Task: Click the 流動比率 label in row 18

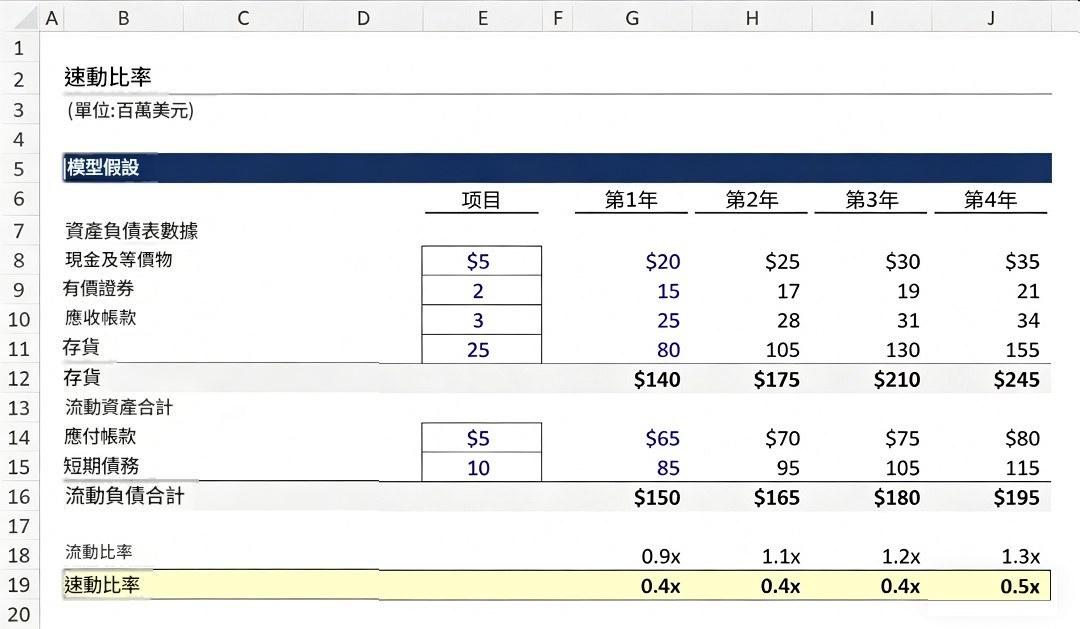Action: point(98,553)
